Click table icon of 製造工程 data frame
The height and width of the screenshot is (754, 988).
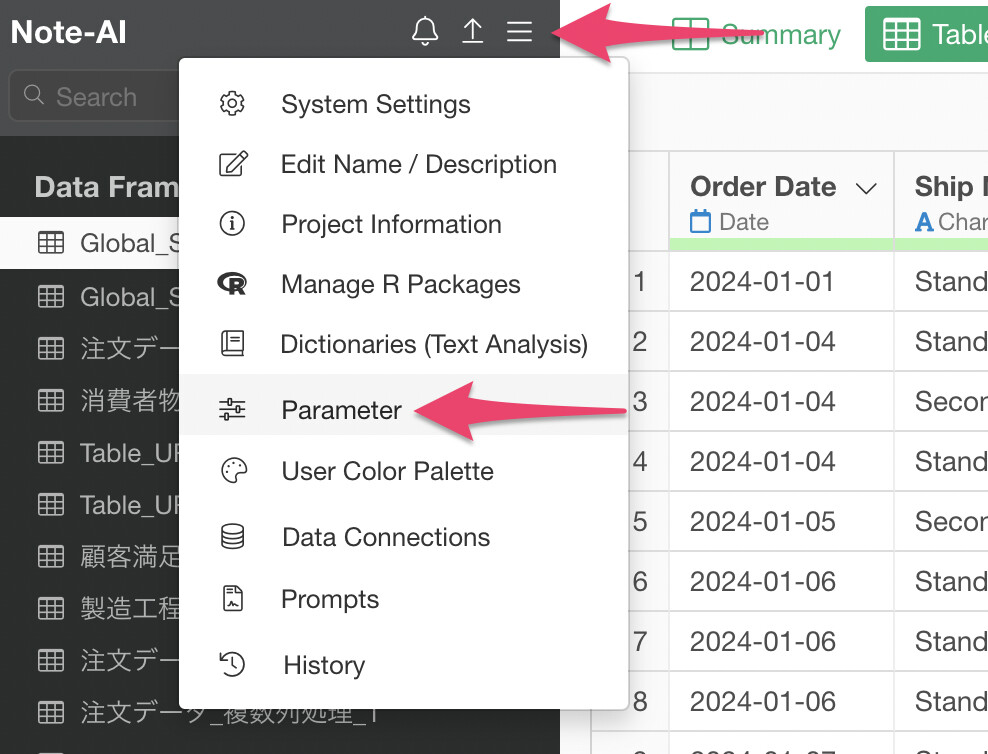tap(51, 608)
